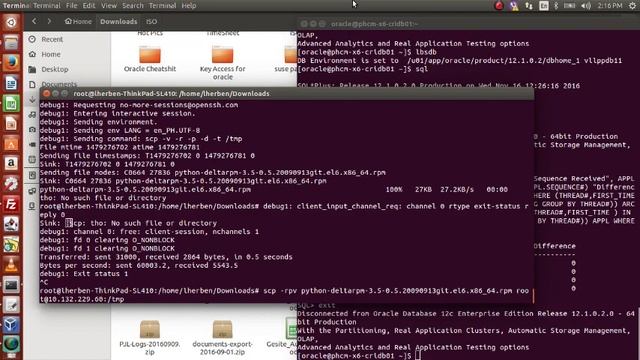Open the Terminal icon in the launcher
Screen dimensions: 640x360
pos(11,285)
